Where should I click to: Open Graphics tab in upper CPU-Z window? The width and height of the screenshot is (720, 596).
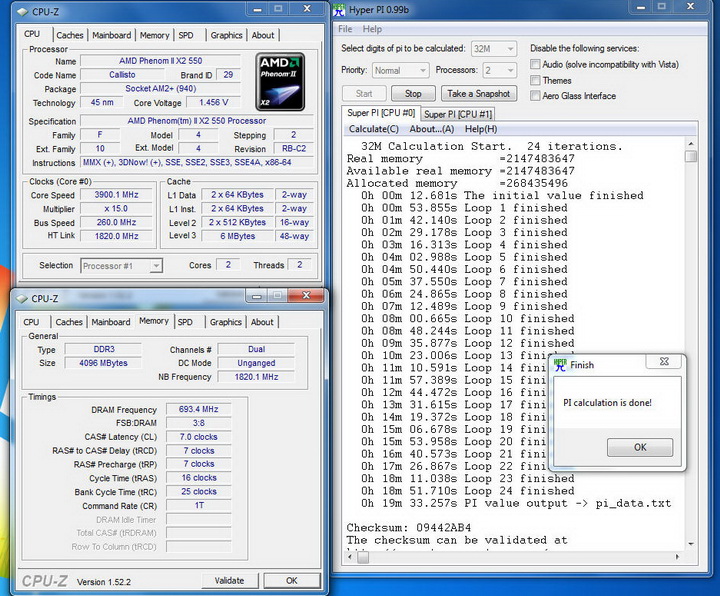tap(226, 35)
